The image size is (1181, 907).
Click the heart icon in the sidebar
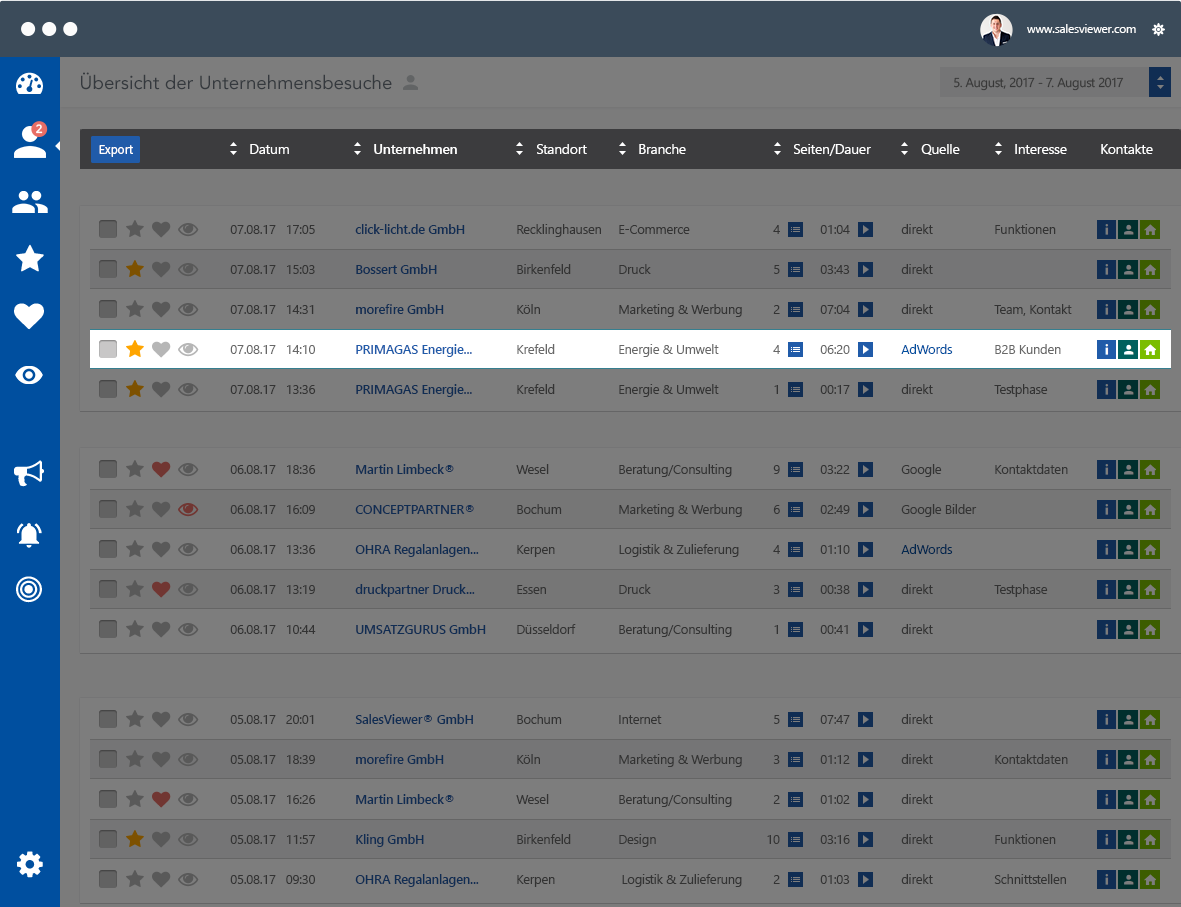coord(29,316)
